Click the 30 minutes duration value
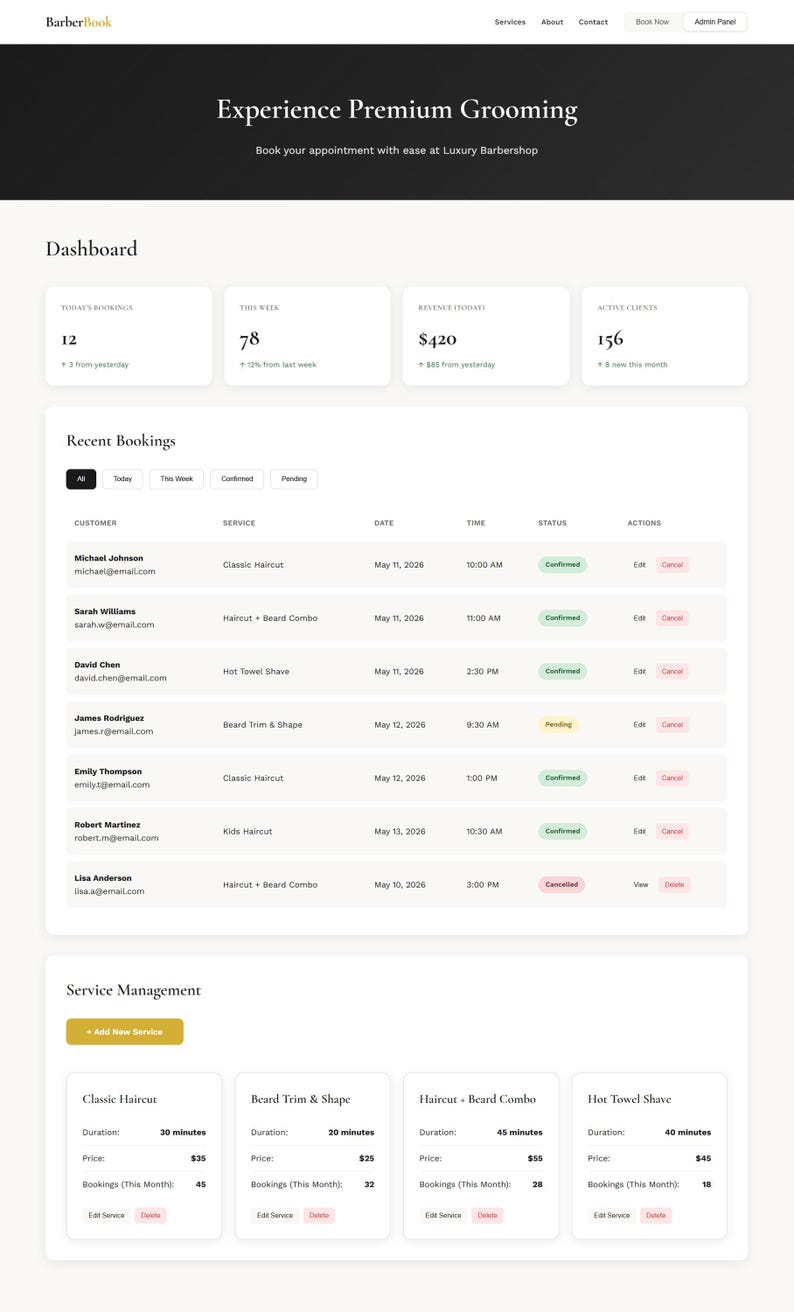Screen dimensions: 794x1312 pos(183,1132)
